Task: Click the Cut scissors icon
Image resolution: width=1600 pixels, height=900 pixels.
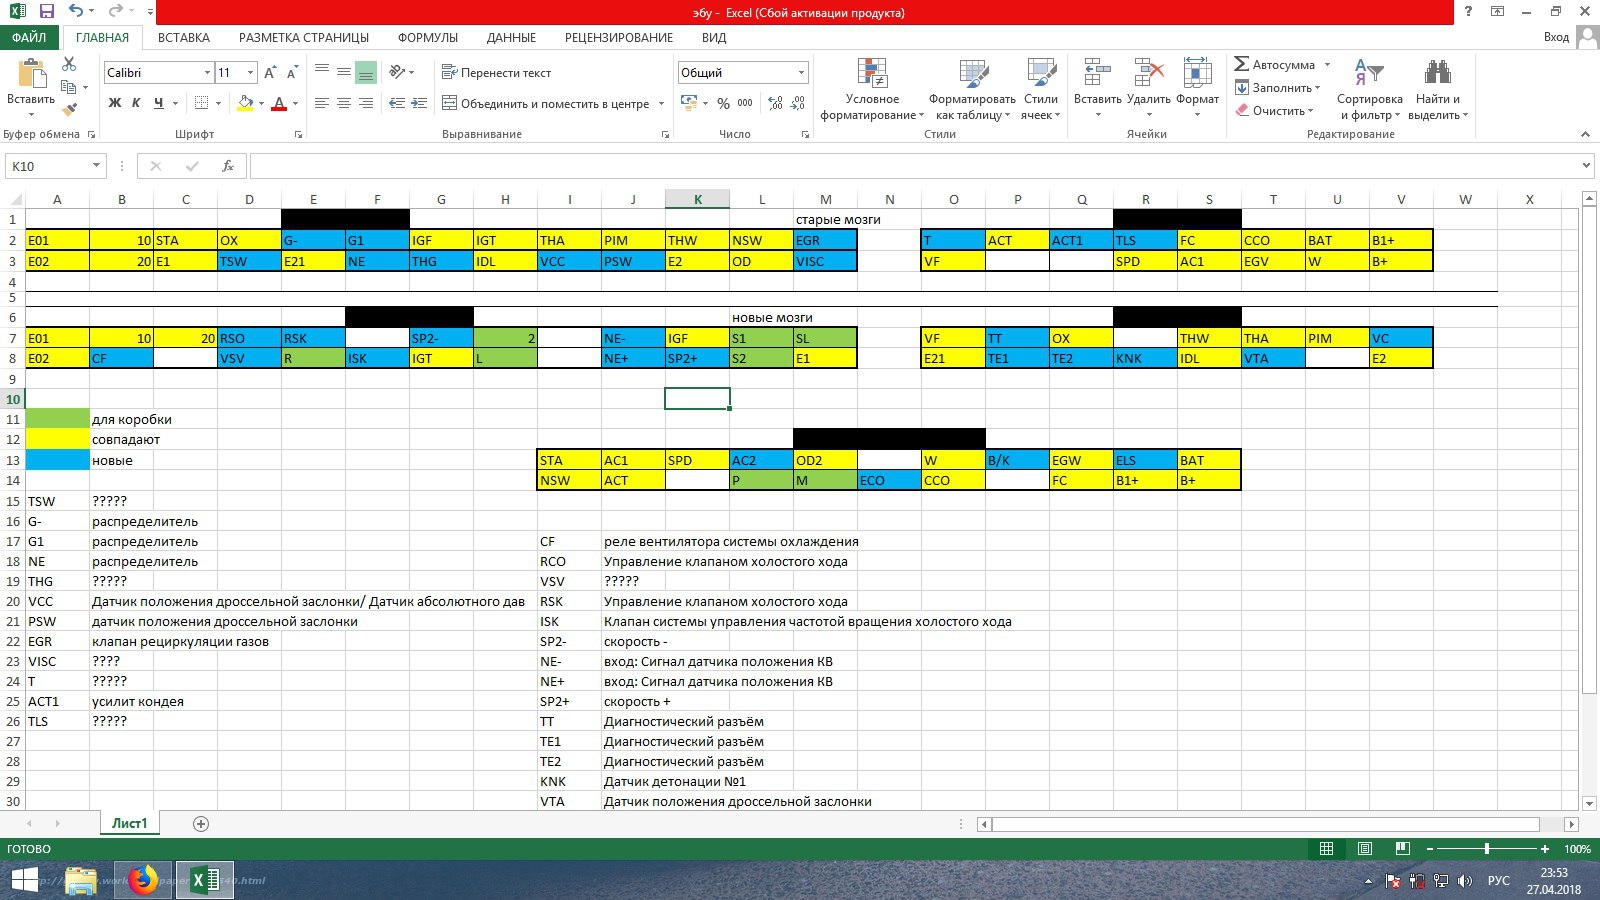Action: tap(69, 64)
